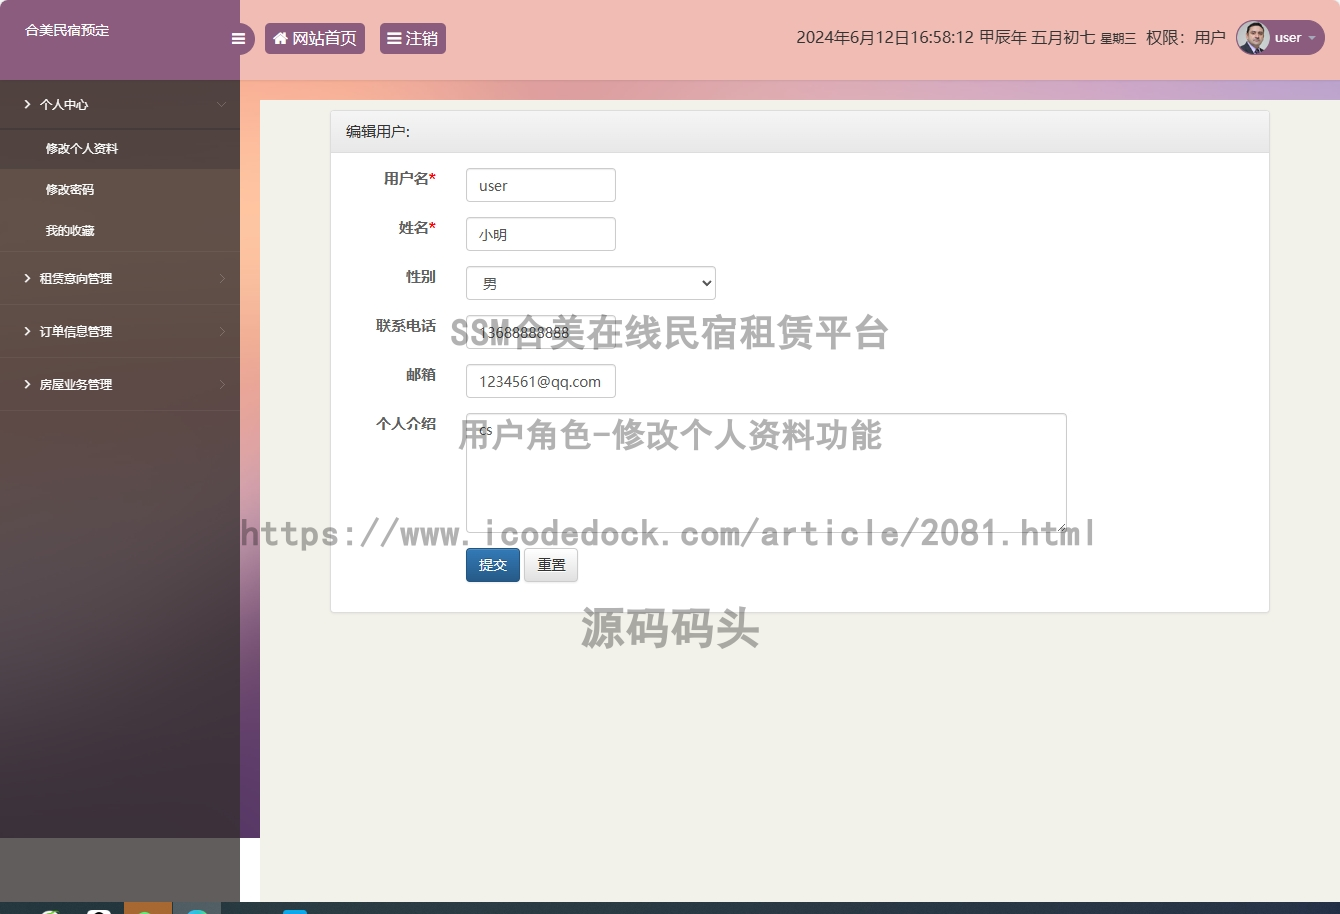The height and width of the screenshot is (914, 1340).
Task: Go to 网站首页
Action: [315, 38]
